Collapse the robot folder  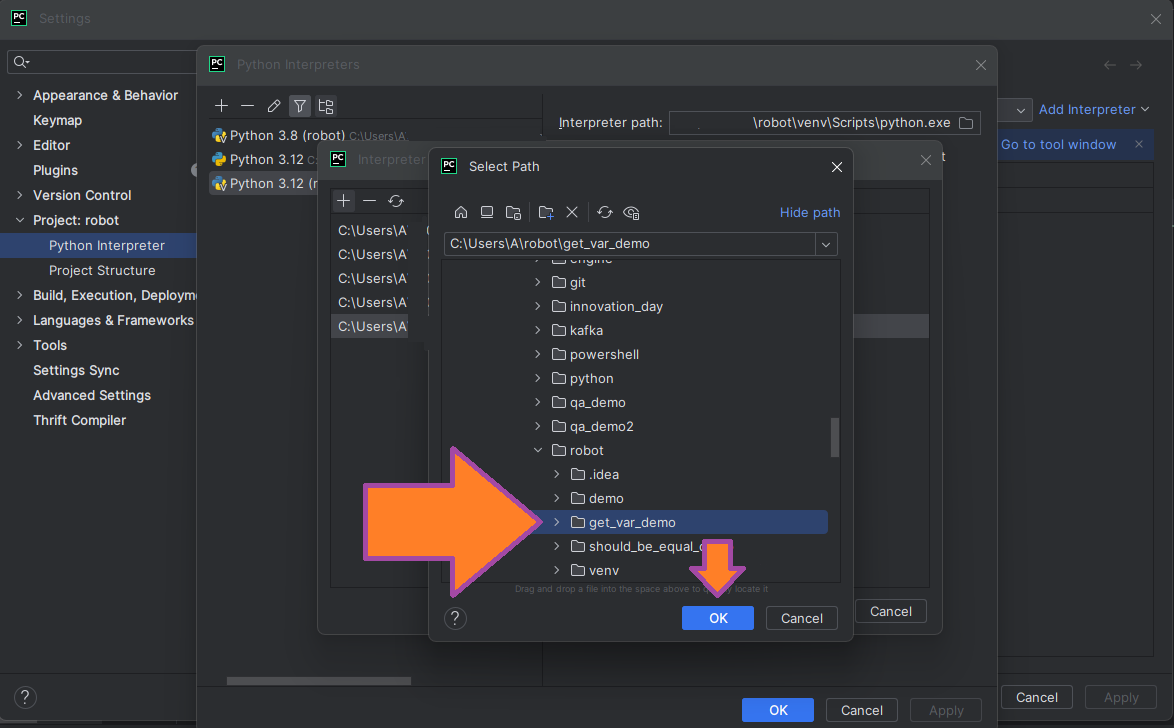pyautogui.click(x=538, y=450)
